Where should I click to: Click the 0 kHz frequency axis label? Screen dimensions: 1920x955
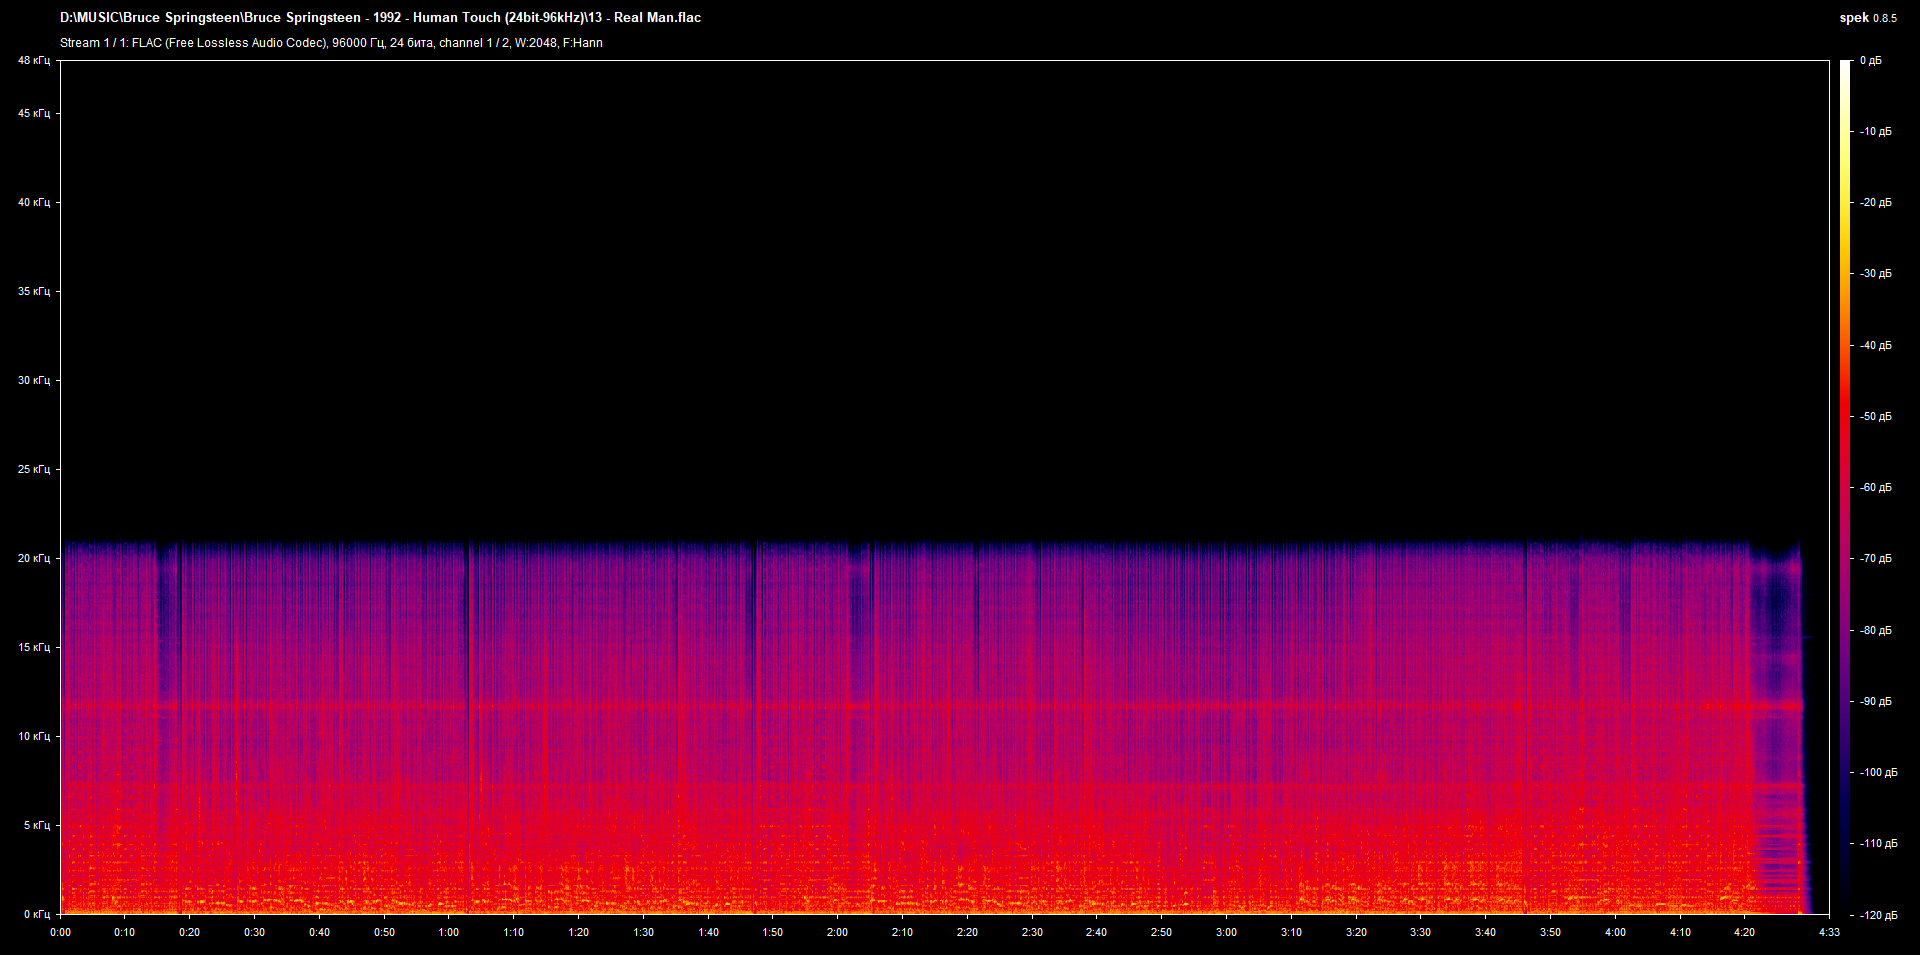pyautogui.click(x=37, y=914)
